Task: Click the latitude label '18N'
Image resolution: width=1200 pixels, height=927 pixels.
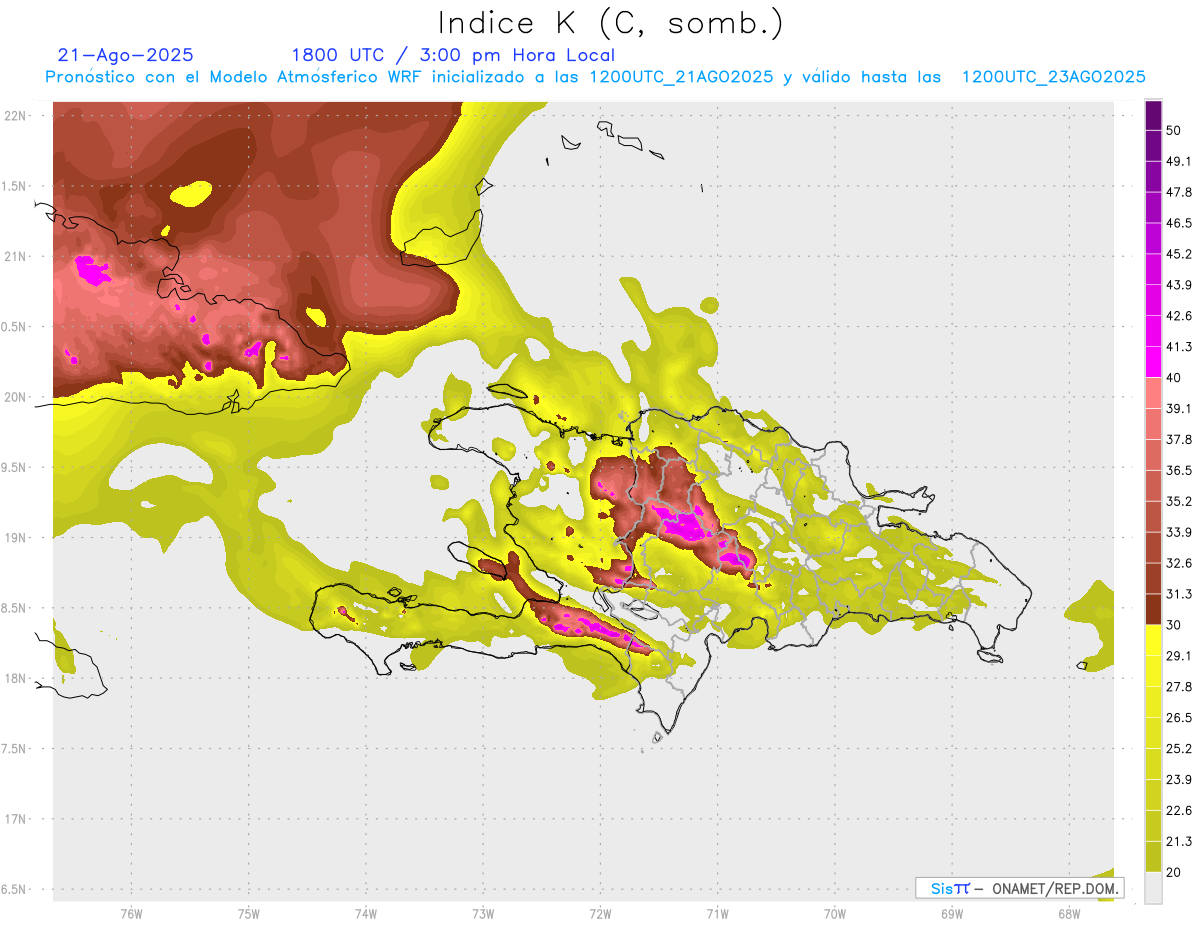Action: 17,678
